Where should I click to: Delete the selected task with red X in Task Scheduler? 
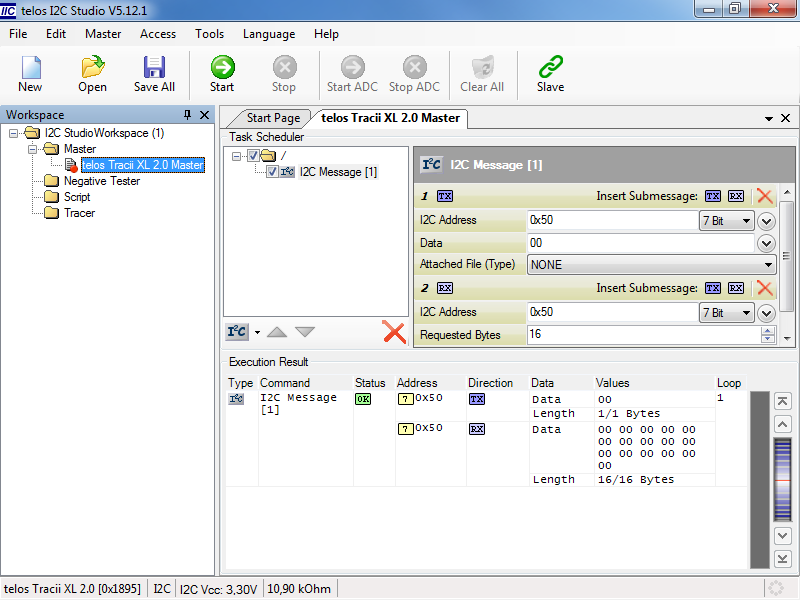pos(395,332)
